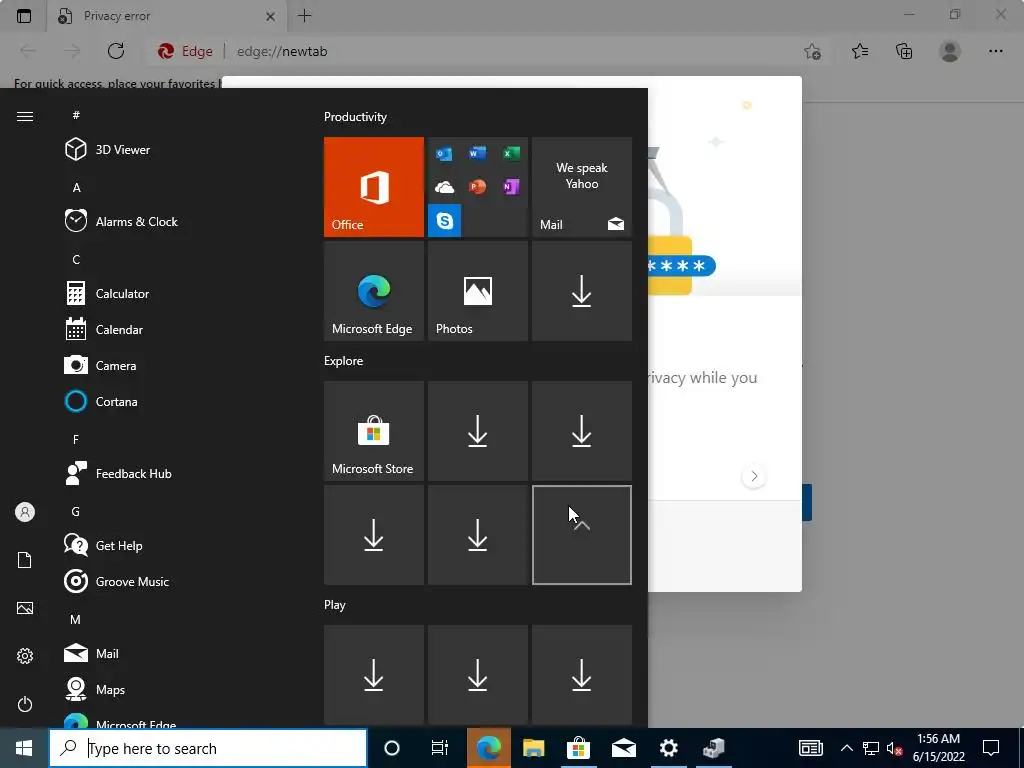Open Microsoft Store on the taskbar
The image size is (1024, 768).
click(x=578, y=748)
